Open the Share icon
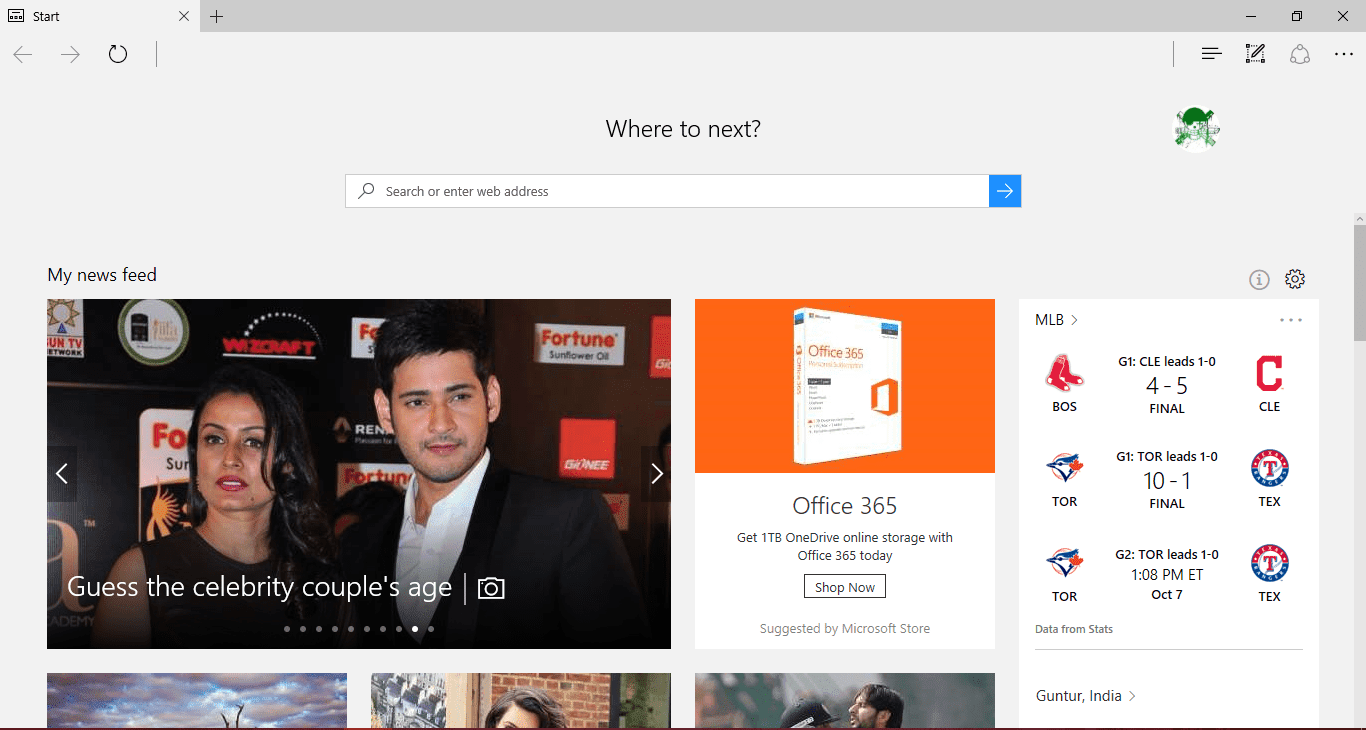Image resolution: width=1366 pixels, height=730 pixels. pyautogui.click(x=1300, y=54)
